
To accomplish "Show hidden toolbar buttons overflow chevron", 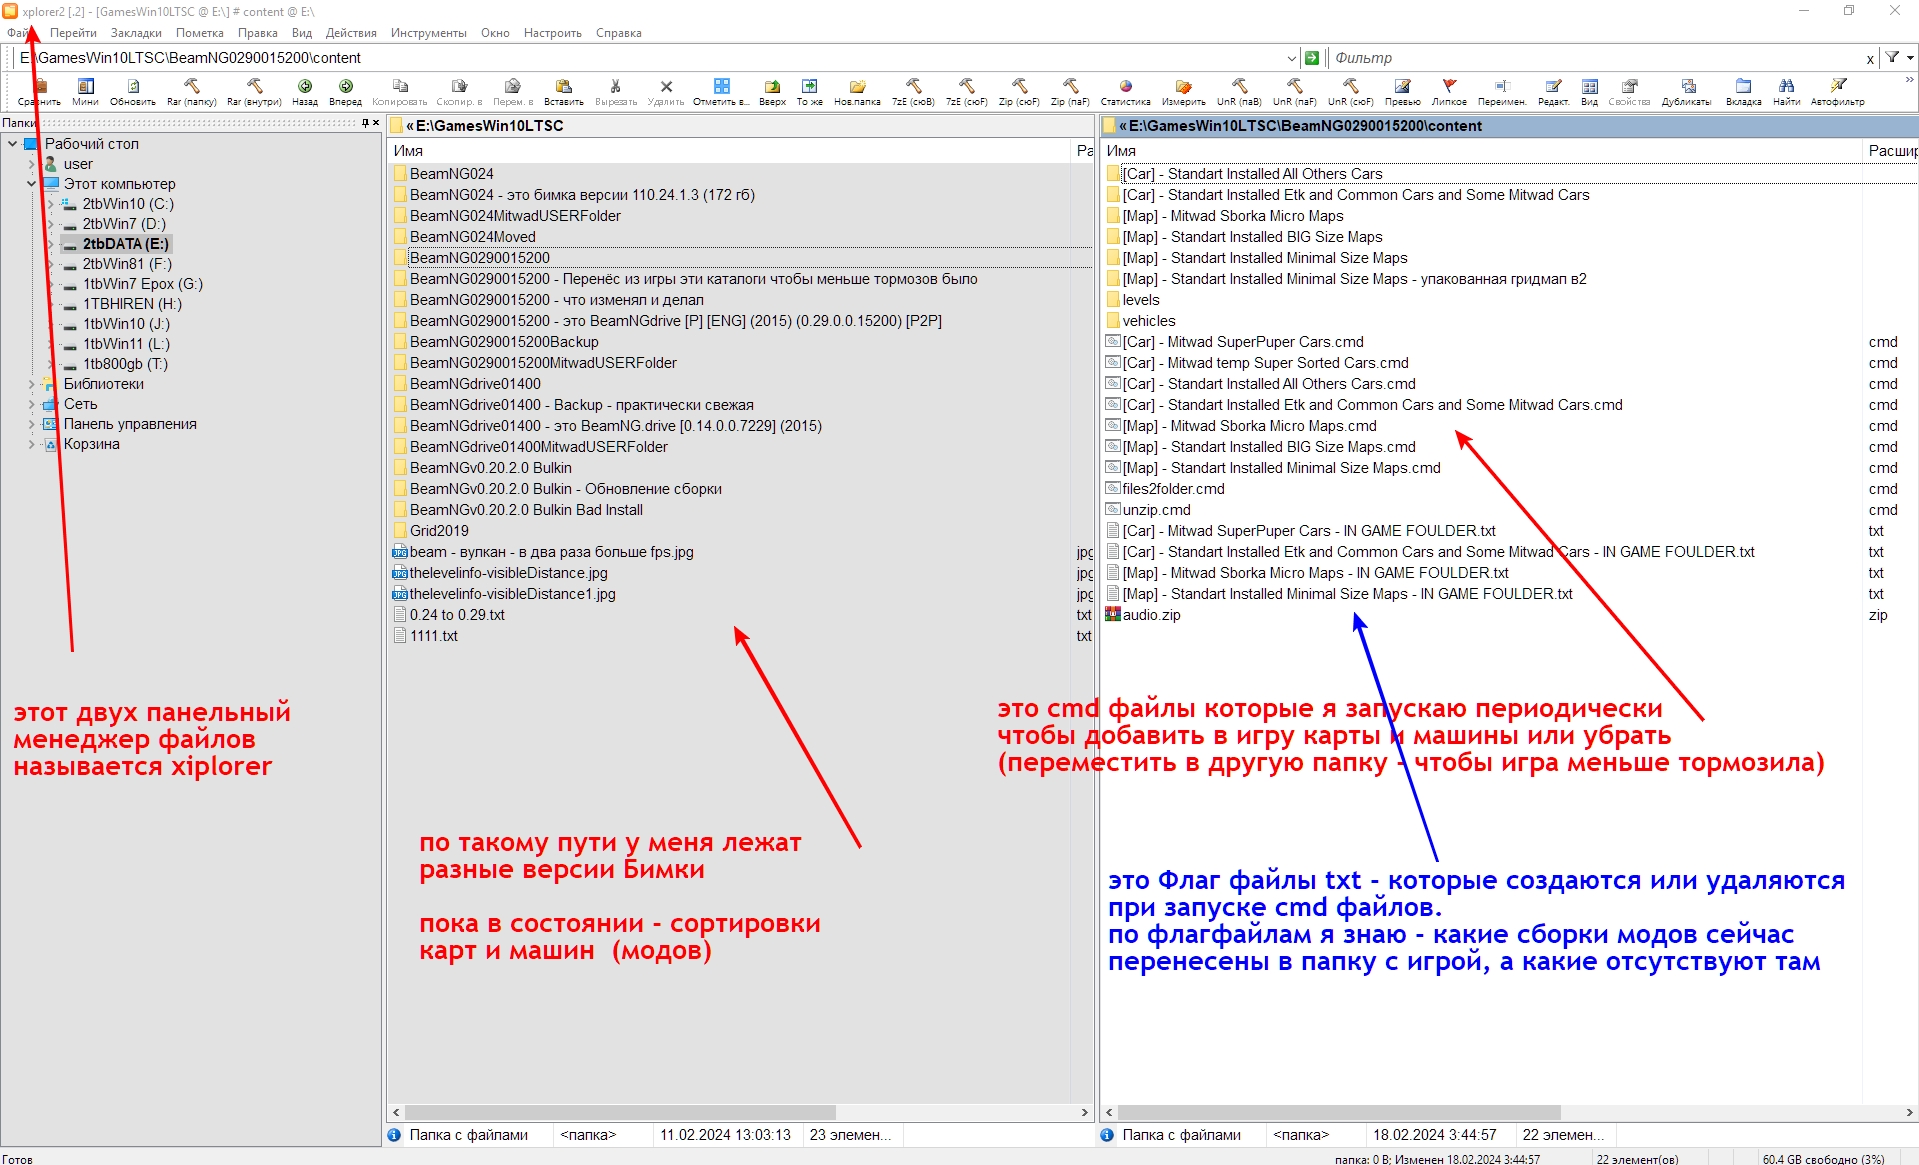I will pyautogui.click(x=1910, y=80).
